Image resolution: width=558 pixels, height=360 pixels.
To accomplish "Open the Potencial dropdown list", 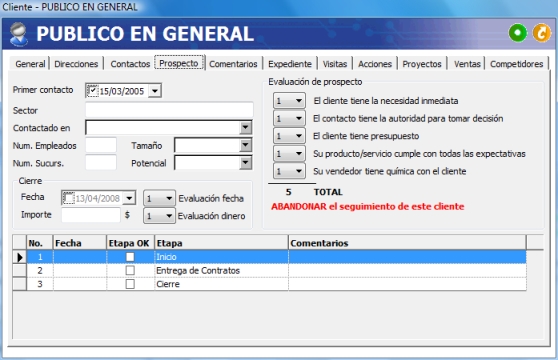I will pyautogui.click(x=245, y=163).
